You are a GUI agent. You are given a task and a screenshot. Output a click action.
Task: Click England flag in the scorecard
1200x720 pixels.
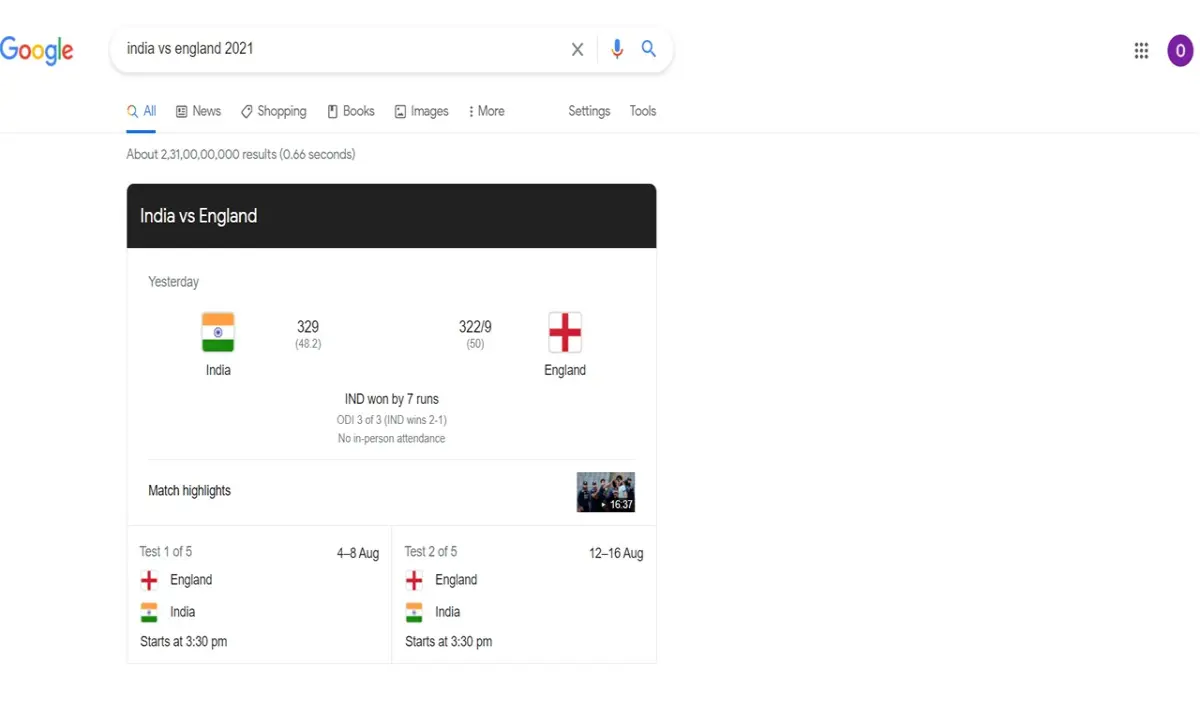pyautogui.click(x=565, y=332)
